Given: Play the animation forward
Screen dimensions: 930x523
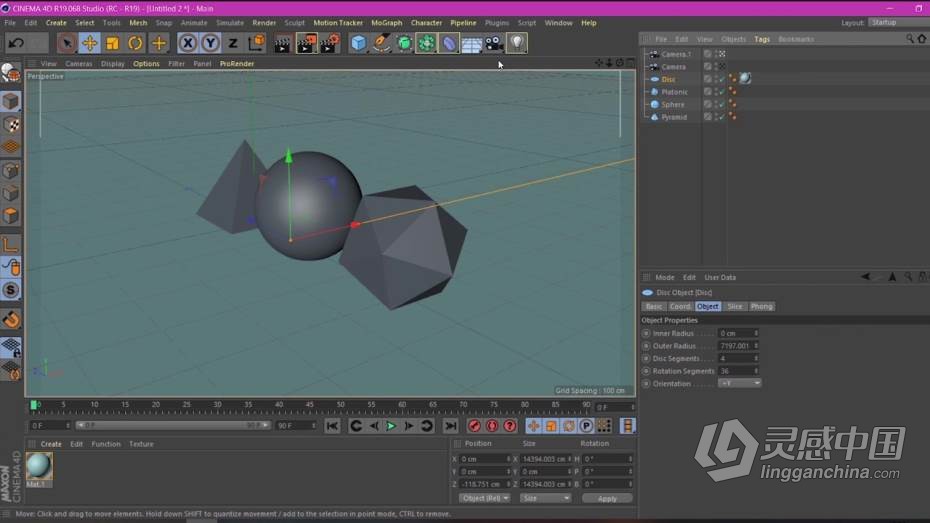Looking at the screenshot, I should click(x=391, y=426).
